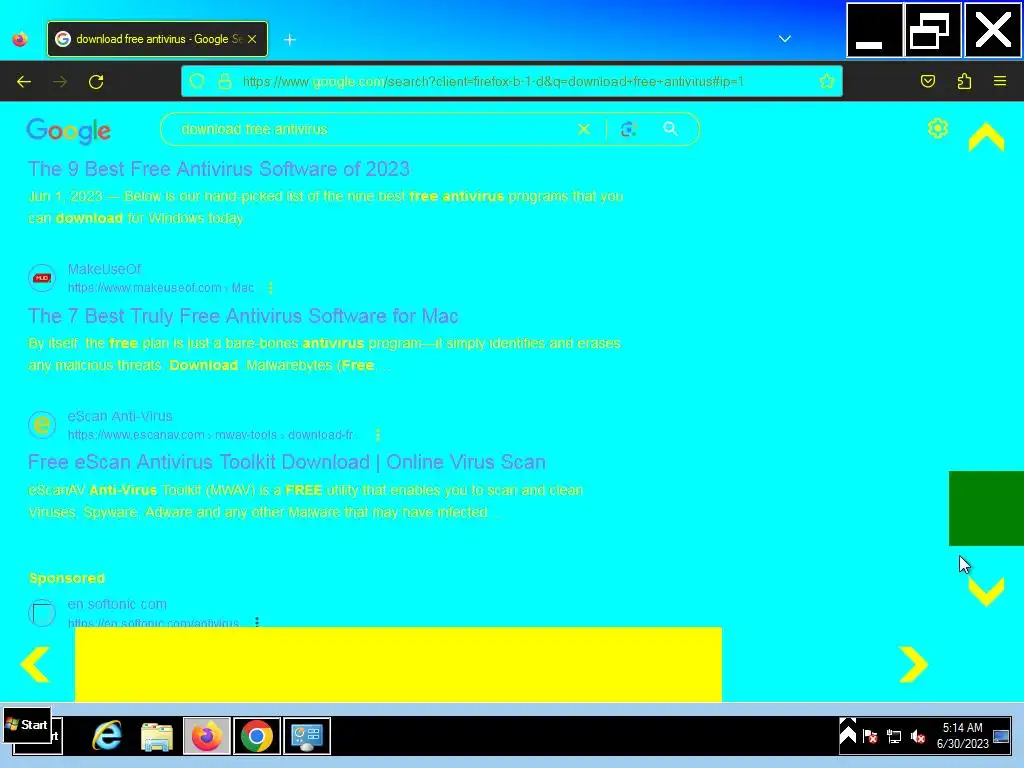Open The 7 Best Truly Free Antivirus link
Viewport: 1024px width, 768px height.
[x=243, y=316]
